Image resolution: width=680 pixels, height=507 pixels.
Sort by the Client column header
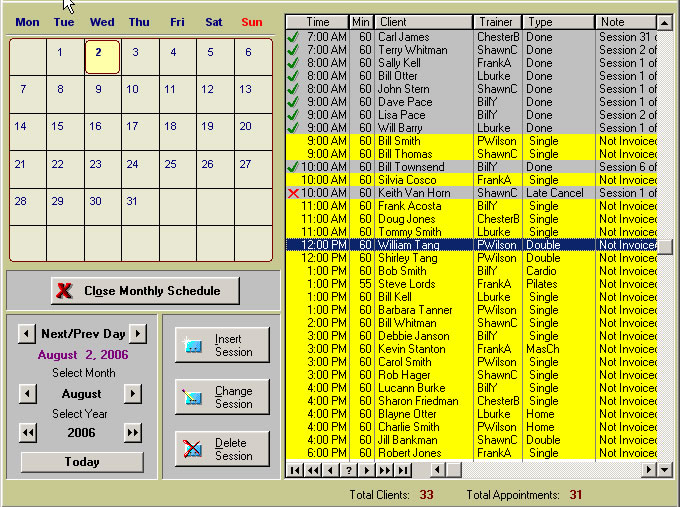[x=410, y=21]
